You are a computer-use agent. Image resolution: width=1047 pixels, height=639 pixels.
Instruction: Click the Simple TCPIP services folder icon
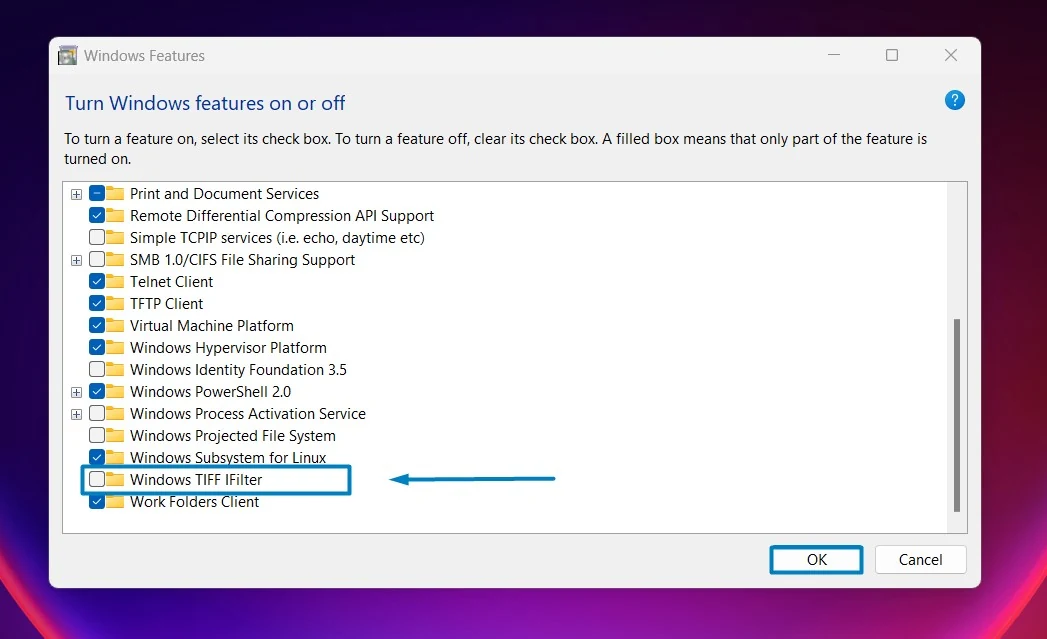[x=115, y=237]
